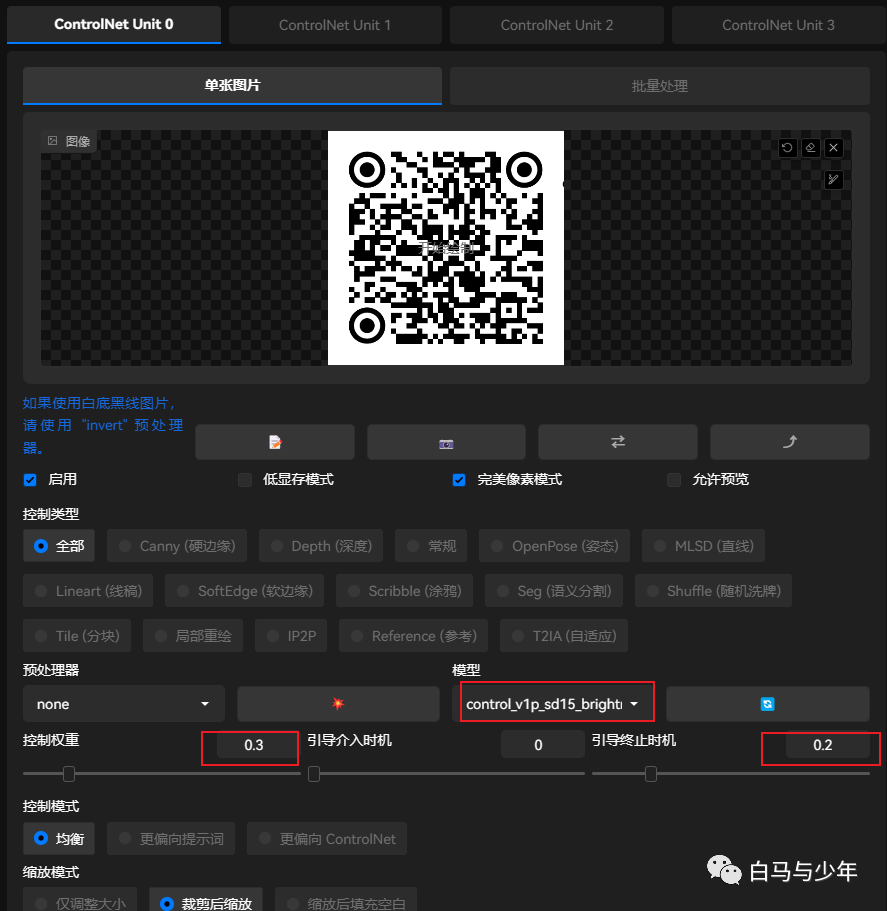Select the 更偏向提示词 control mode
This screenshot has height=911, width=887.
171,838
